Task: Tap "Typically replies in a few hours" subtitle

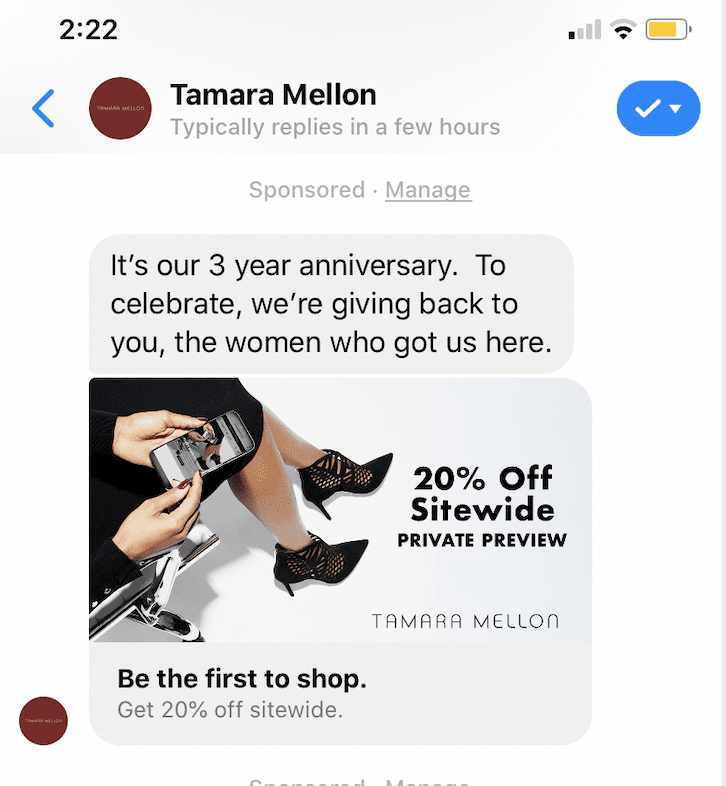Action: click(335, 127)
